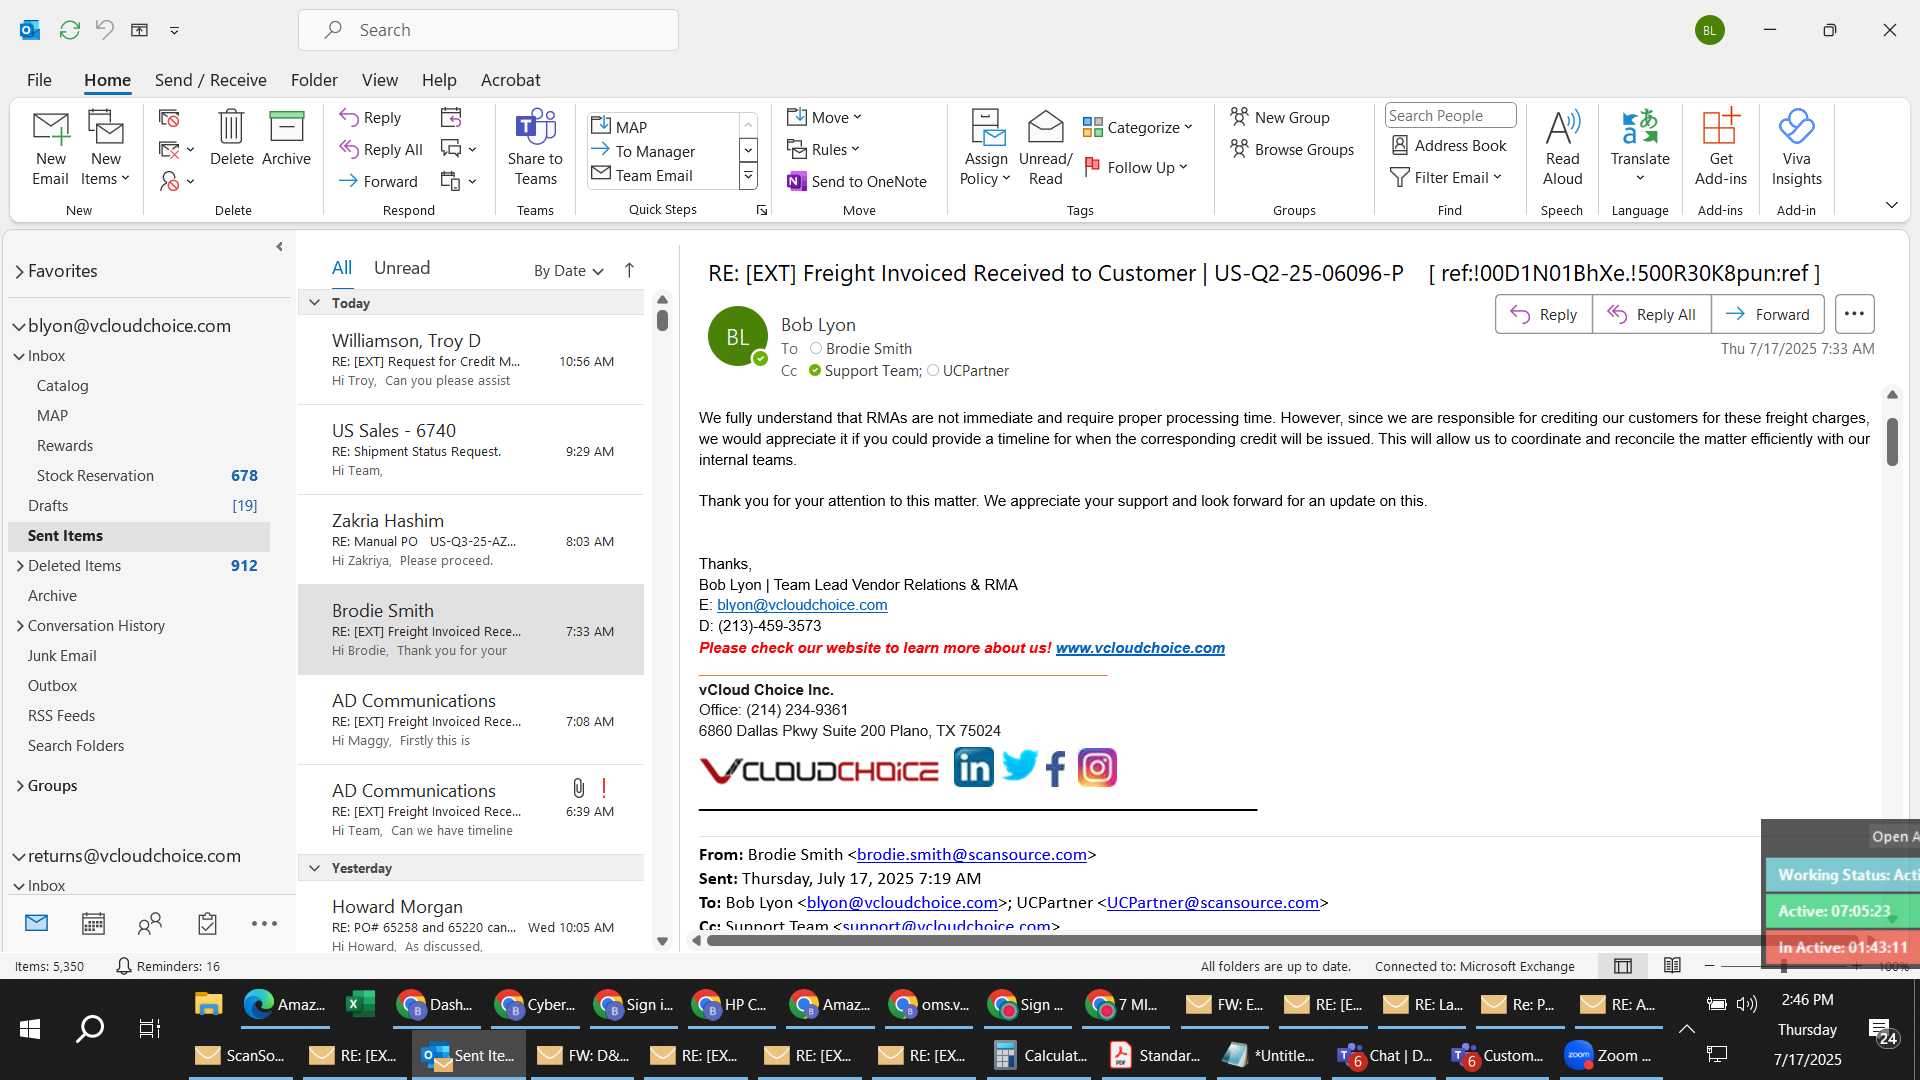Click Forward button in reading pane
This screenshot has height=1080, width=1920.
pyautogui.click(x=1767, y=314)
